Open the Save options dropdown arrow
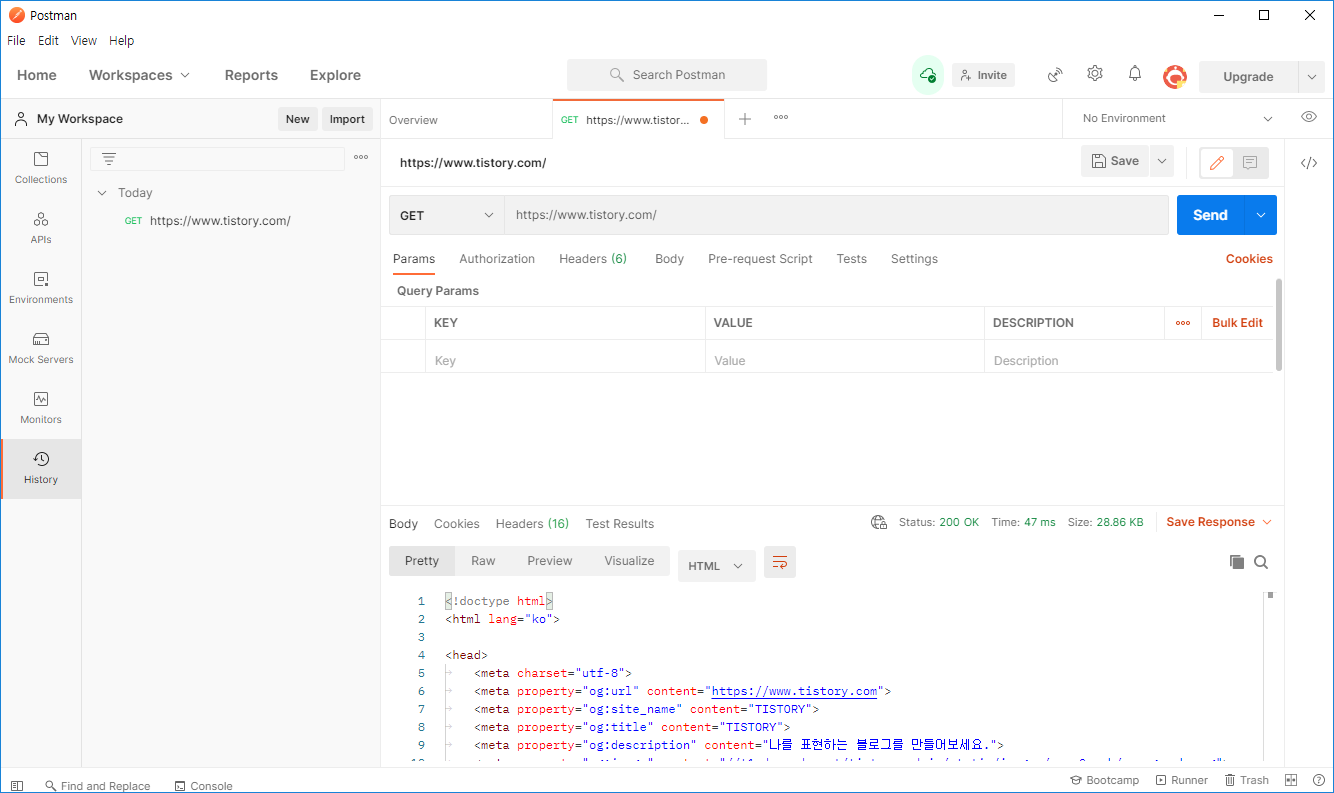The width and height of the screenshot is (1334, 793). coord(1161,161)
